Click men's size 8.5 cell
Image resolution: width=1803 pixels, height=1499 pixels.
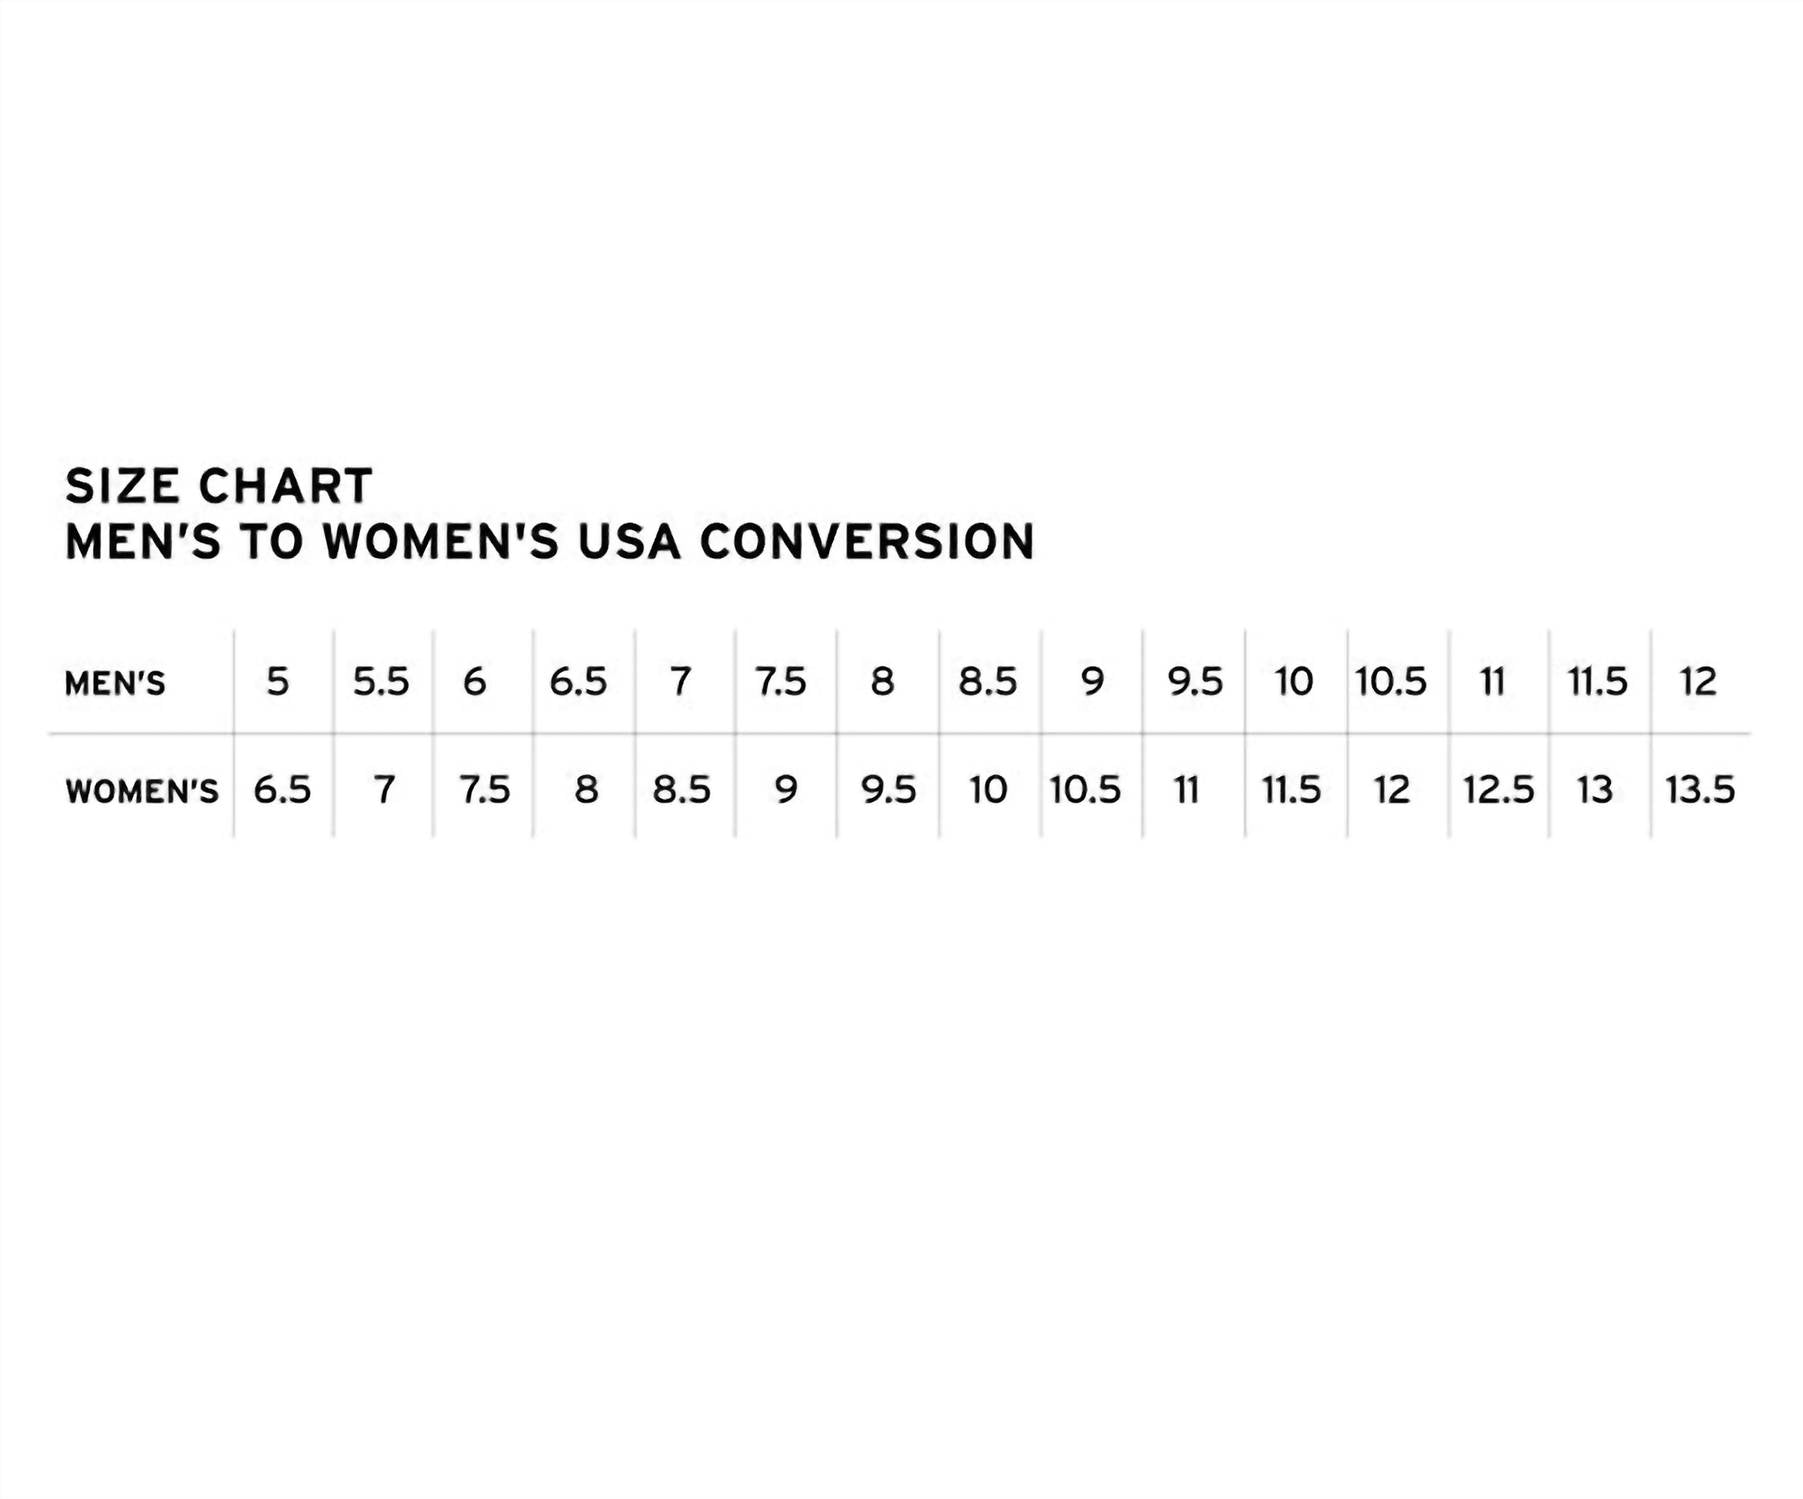click(x=988, y=682)
